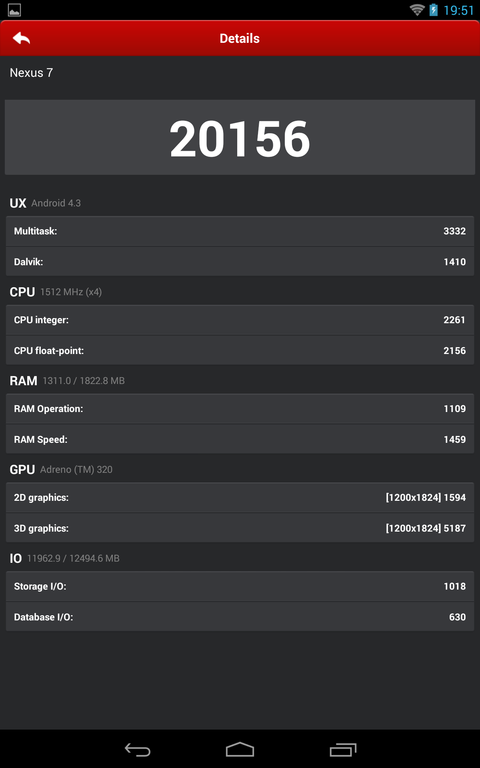Tap the screenshot notification icon in status bar
The image size is (480, 768).
[x=14, y=10]
